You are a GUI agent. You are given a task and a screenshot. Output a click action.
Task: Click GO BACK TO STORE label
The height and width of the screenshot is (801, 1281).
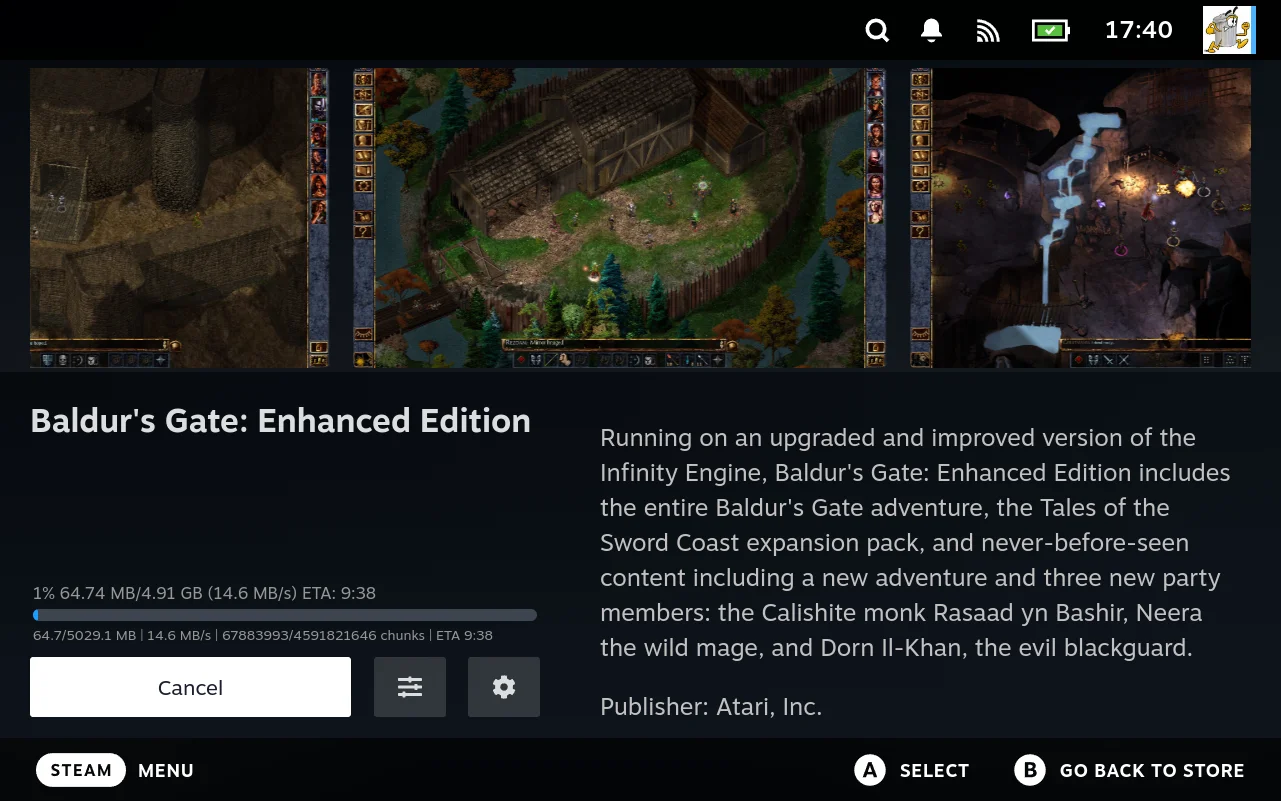1152,770
